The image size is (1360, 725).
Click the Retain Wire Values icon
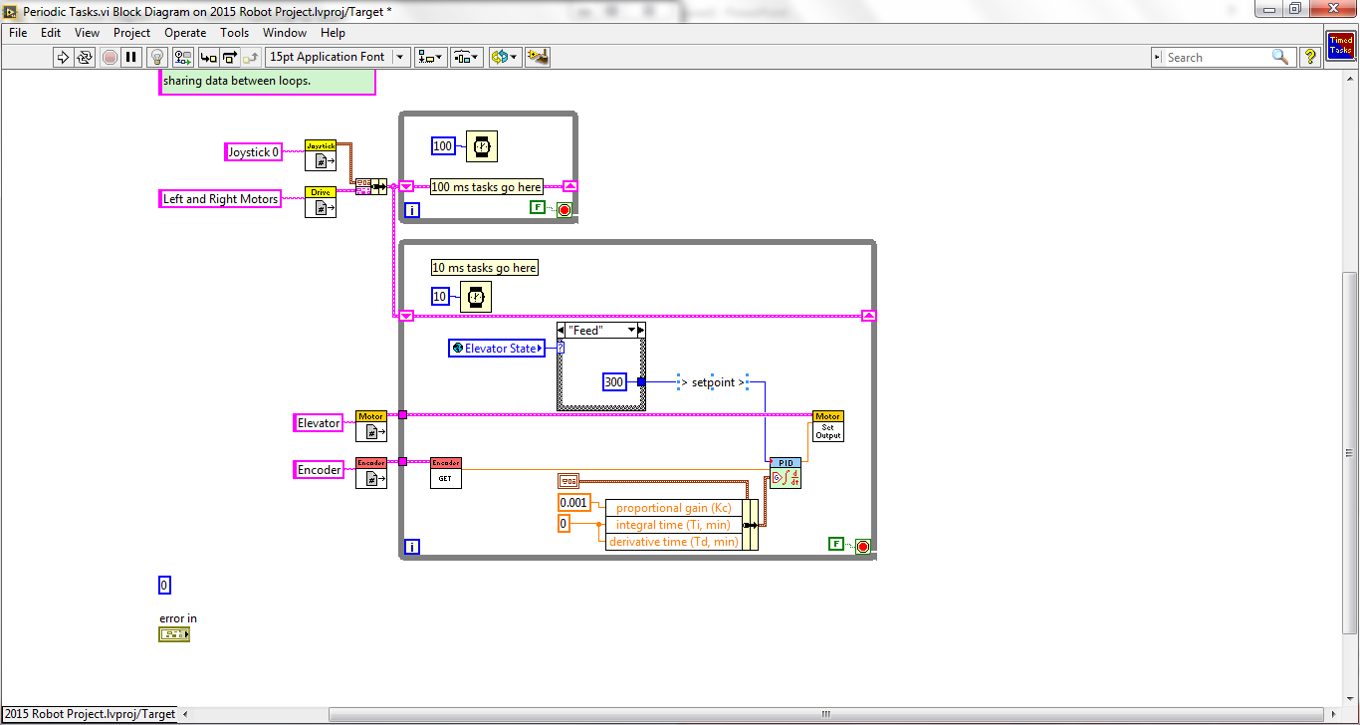pyautogui.click(x=182, y=58)
